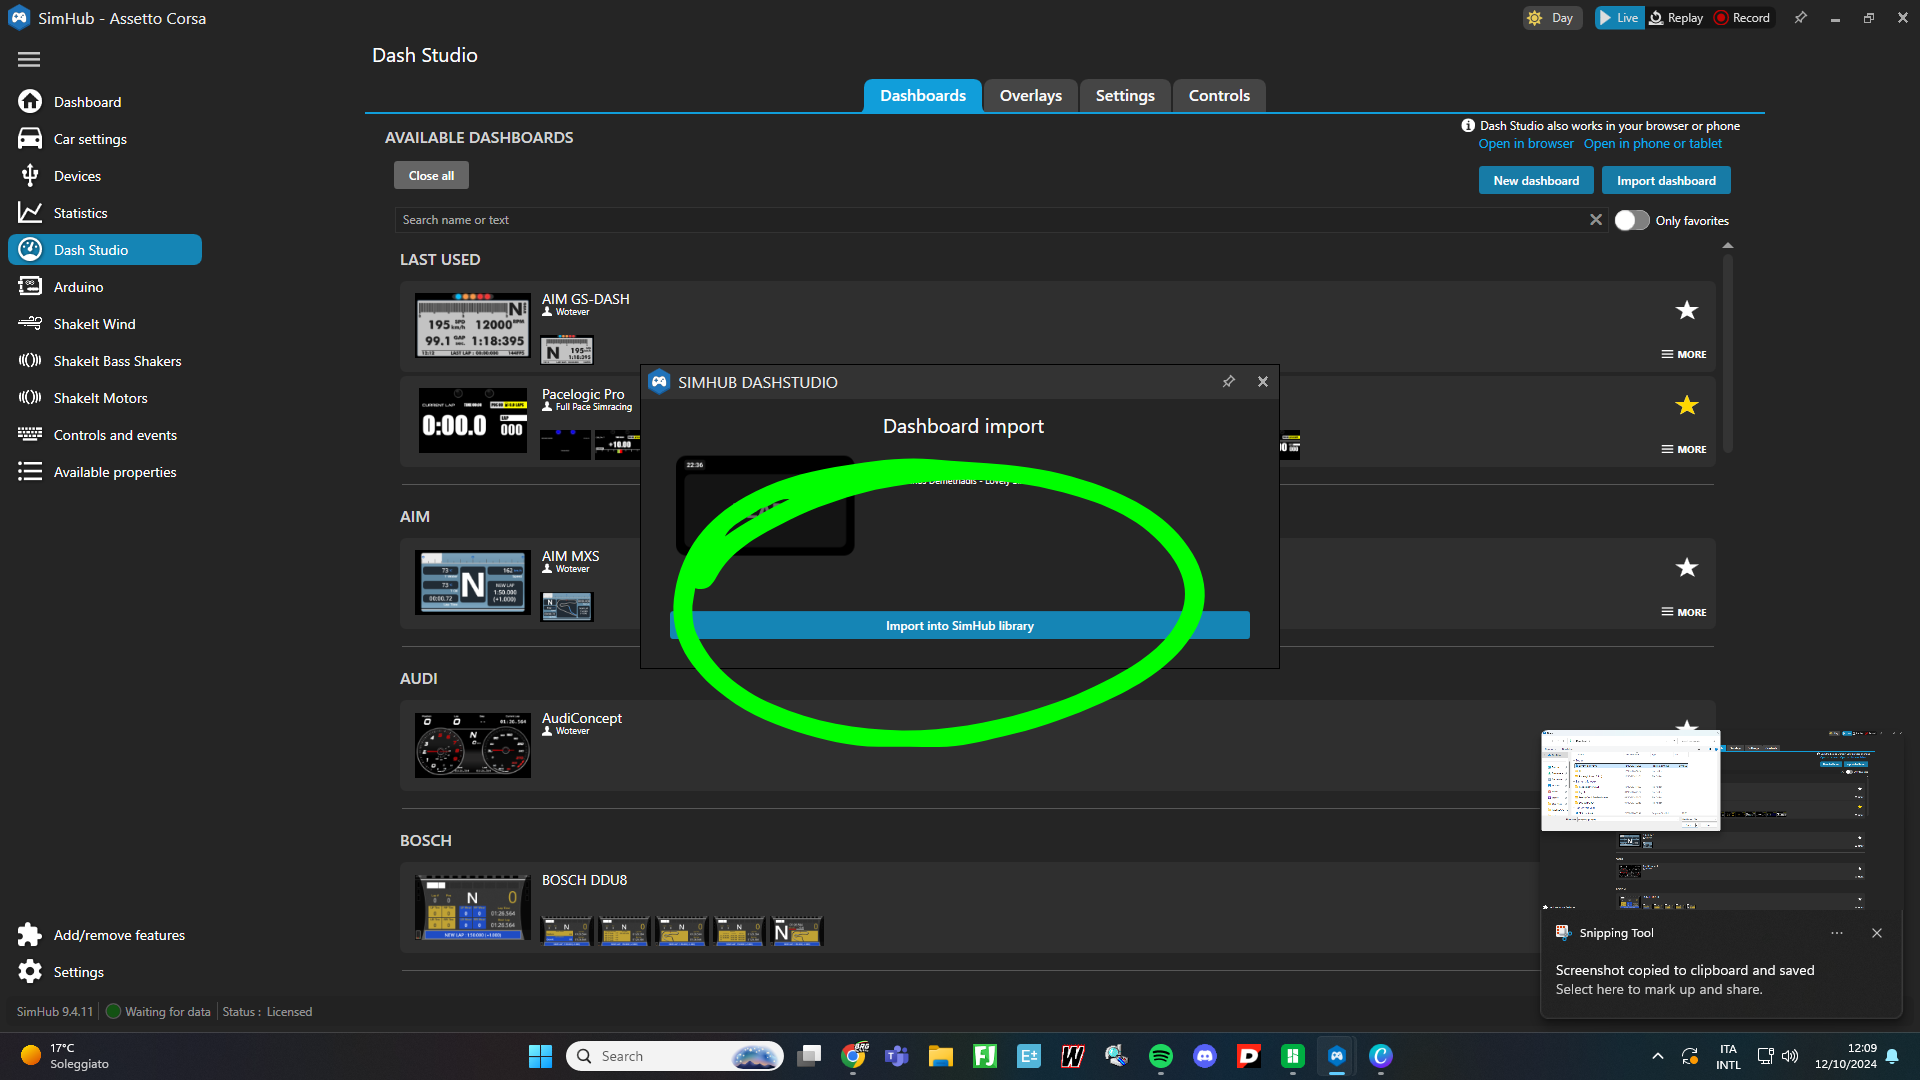
Task: Toggle the Only favorites switch
Action: (1632, 220)
